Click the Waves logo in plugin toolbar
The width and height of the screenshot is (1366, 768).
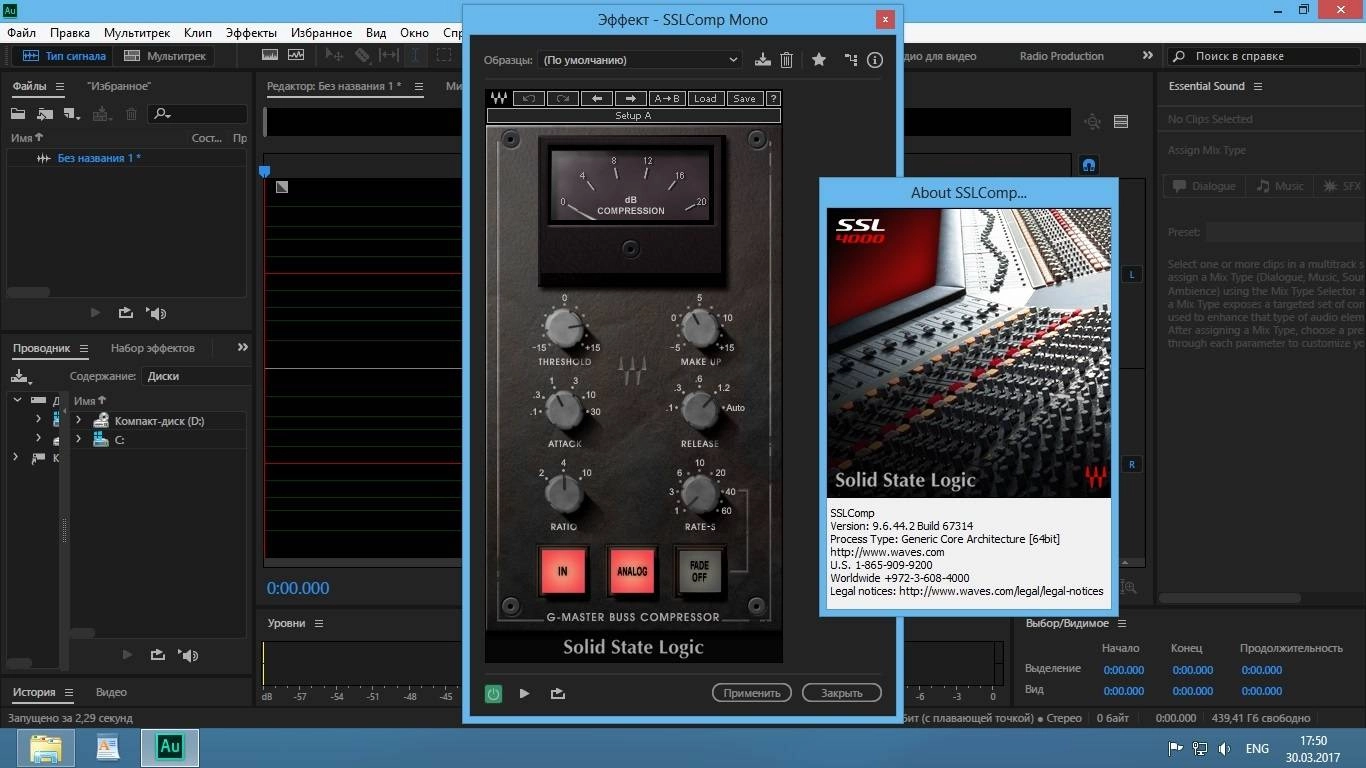tap(498, 98)
